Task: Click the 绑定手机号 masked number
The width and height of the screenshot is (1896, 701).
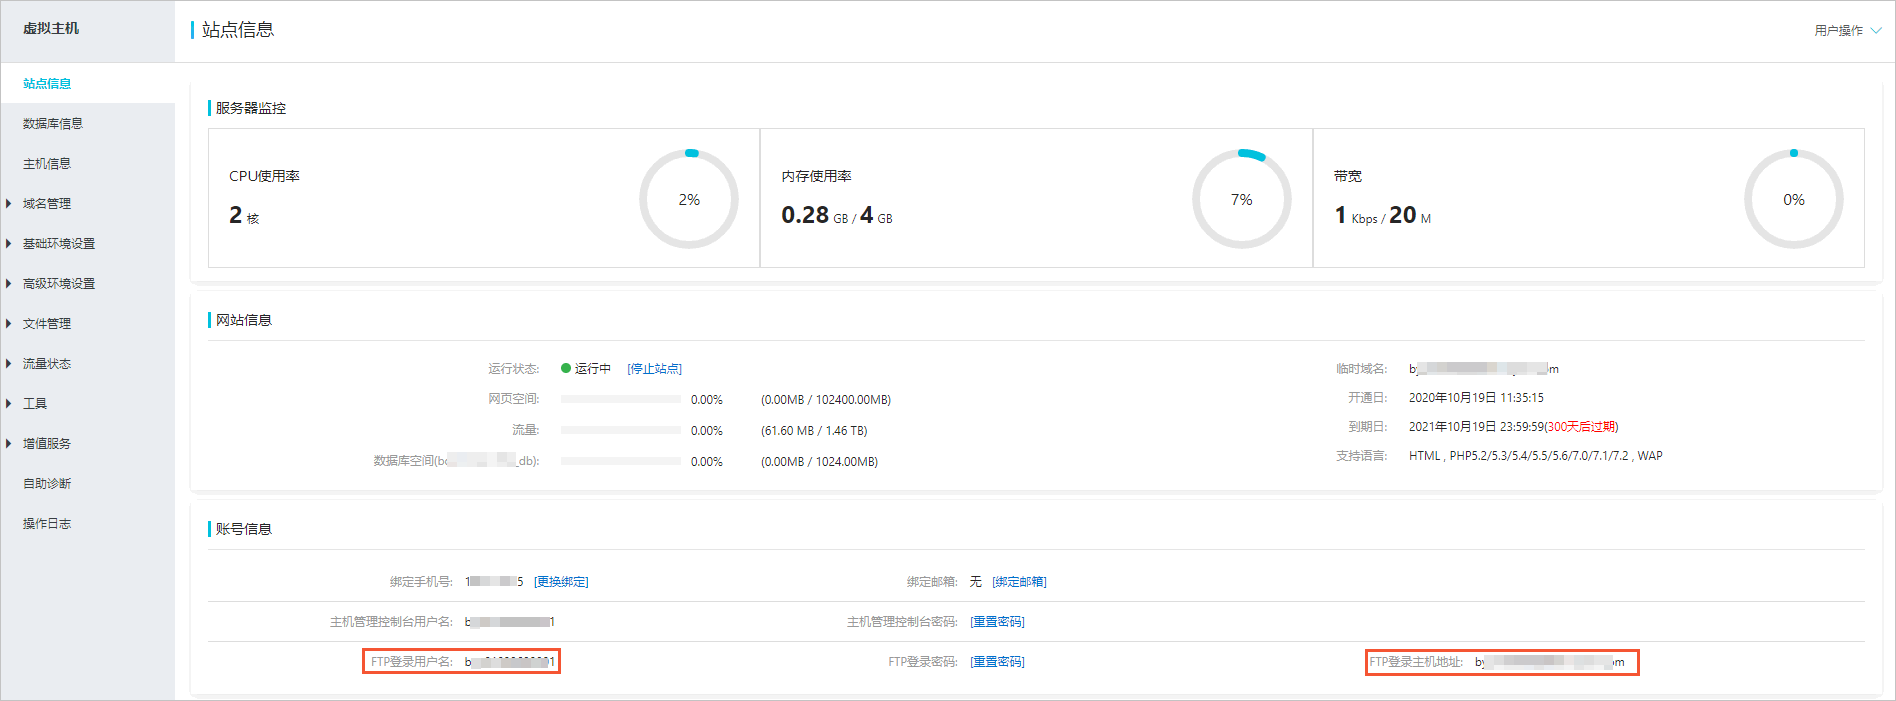Action: point(494,582)
